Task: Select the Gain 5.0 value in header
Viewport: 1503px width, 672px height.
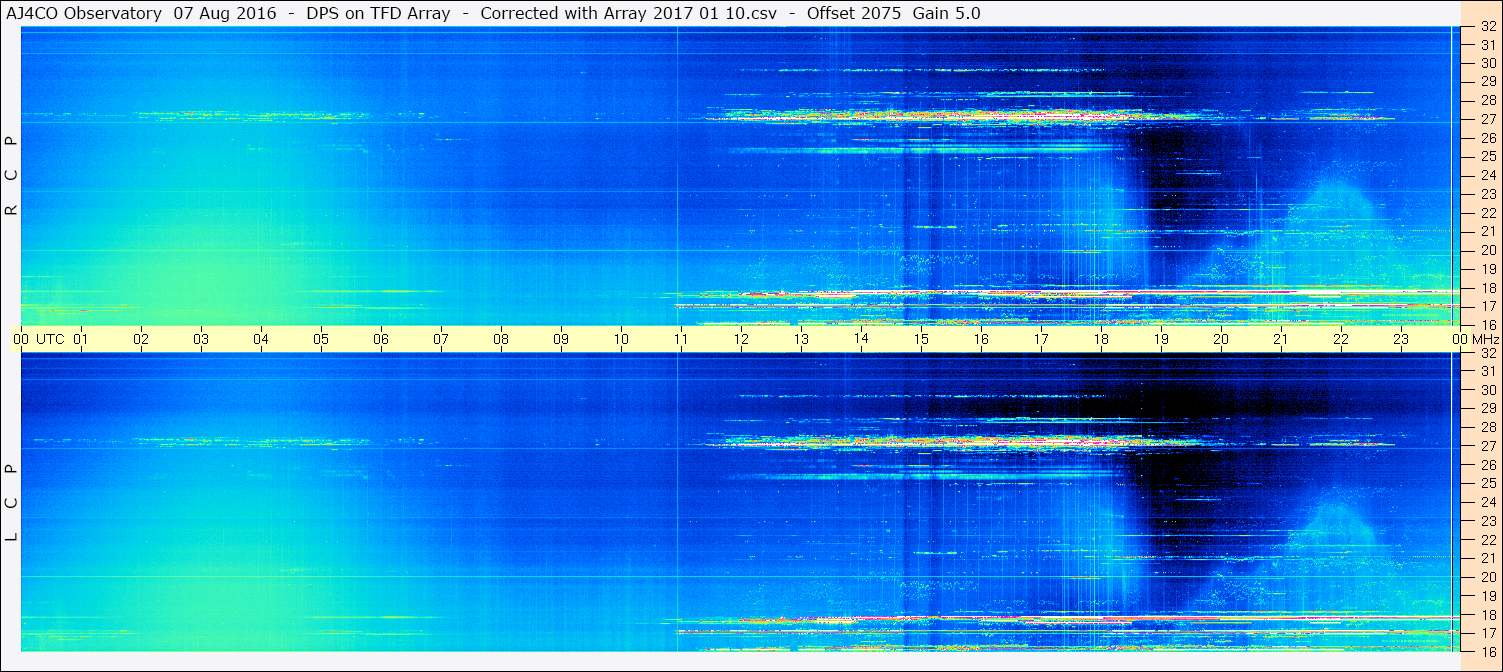Action: click(947, 13)
